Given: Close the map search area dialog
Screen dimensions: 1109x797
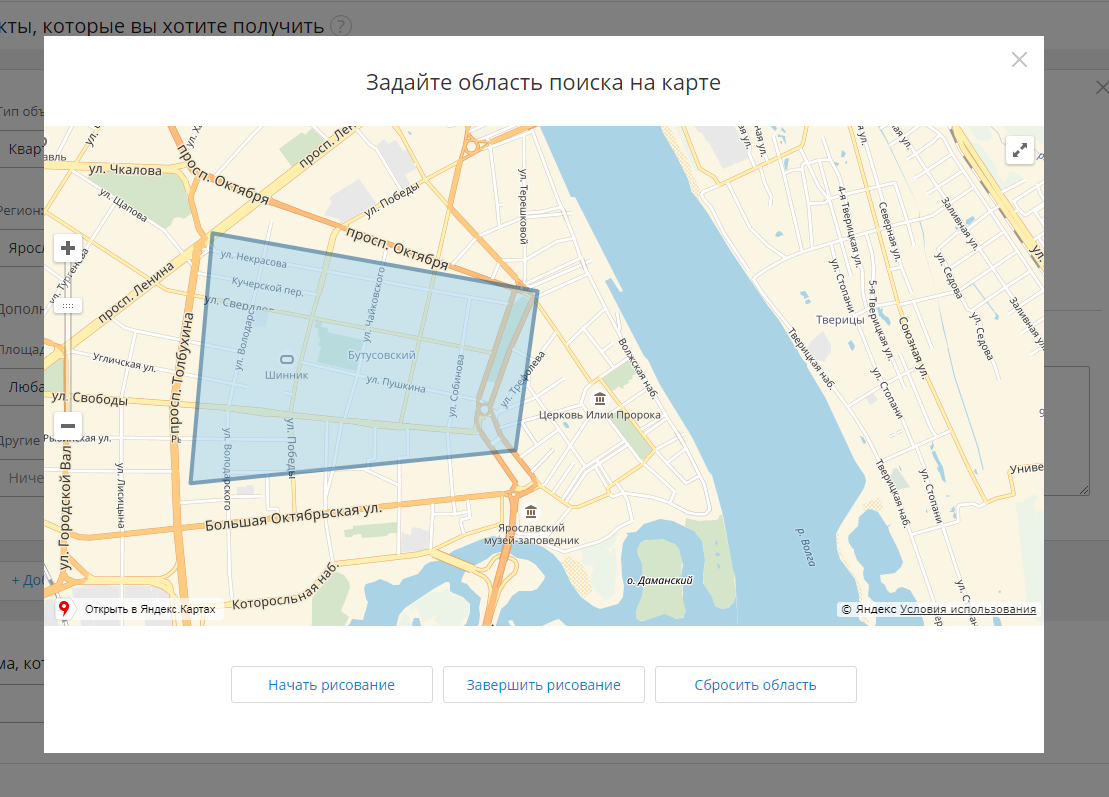Looking at the screenshot, I should 1019,60.
